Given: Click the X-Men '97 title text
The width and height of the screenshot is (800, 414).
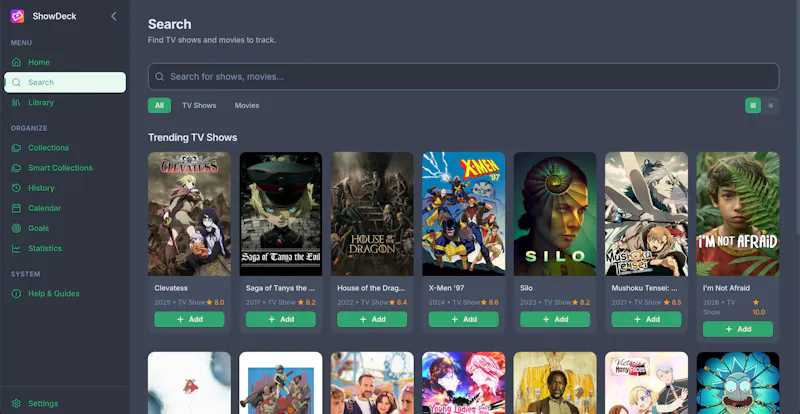Looking at the screenshot, I should 446,288.
